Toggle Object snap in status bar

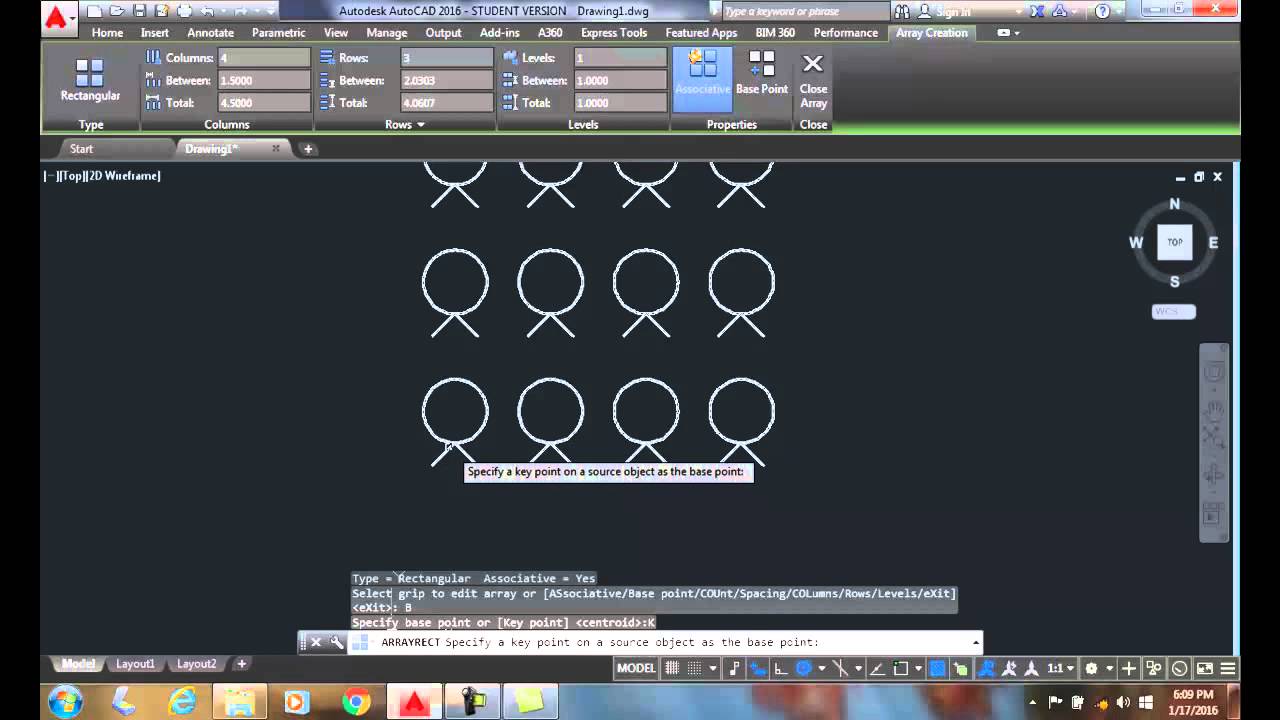point(901,669)
